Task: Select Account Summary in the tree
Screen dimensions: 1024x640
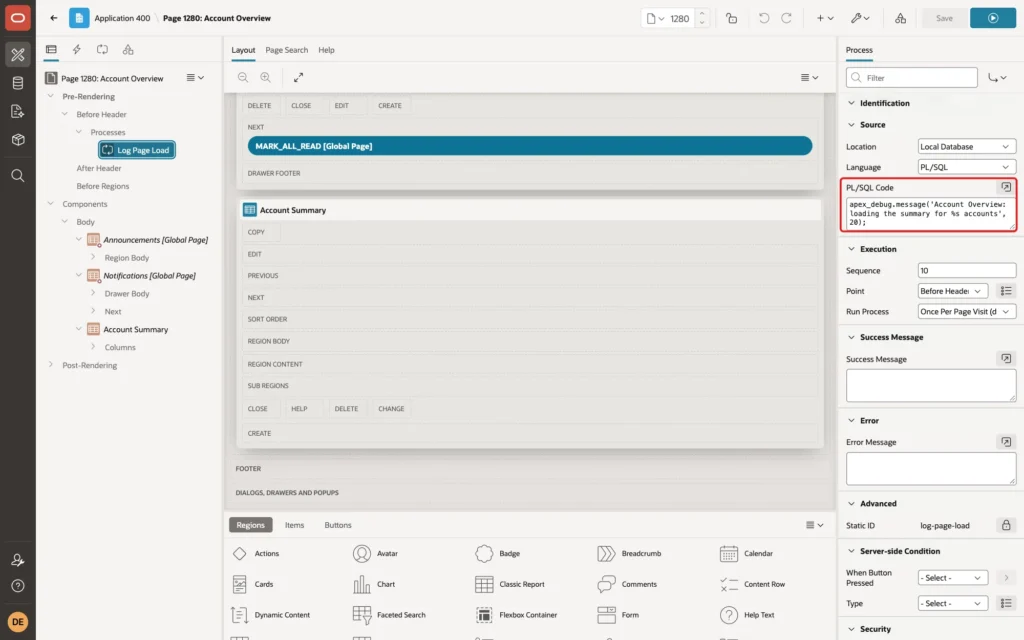Action: click(x=135, y=329)
